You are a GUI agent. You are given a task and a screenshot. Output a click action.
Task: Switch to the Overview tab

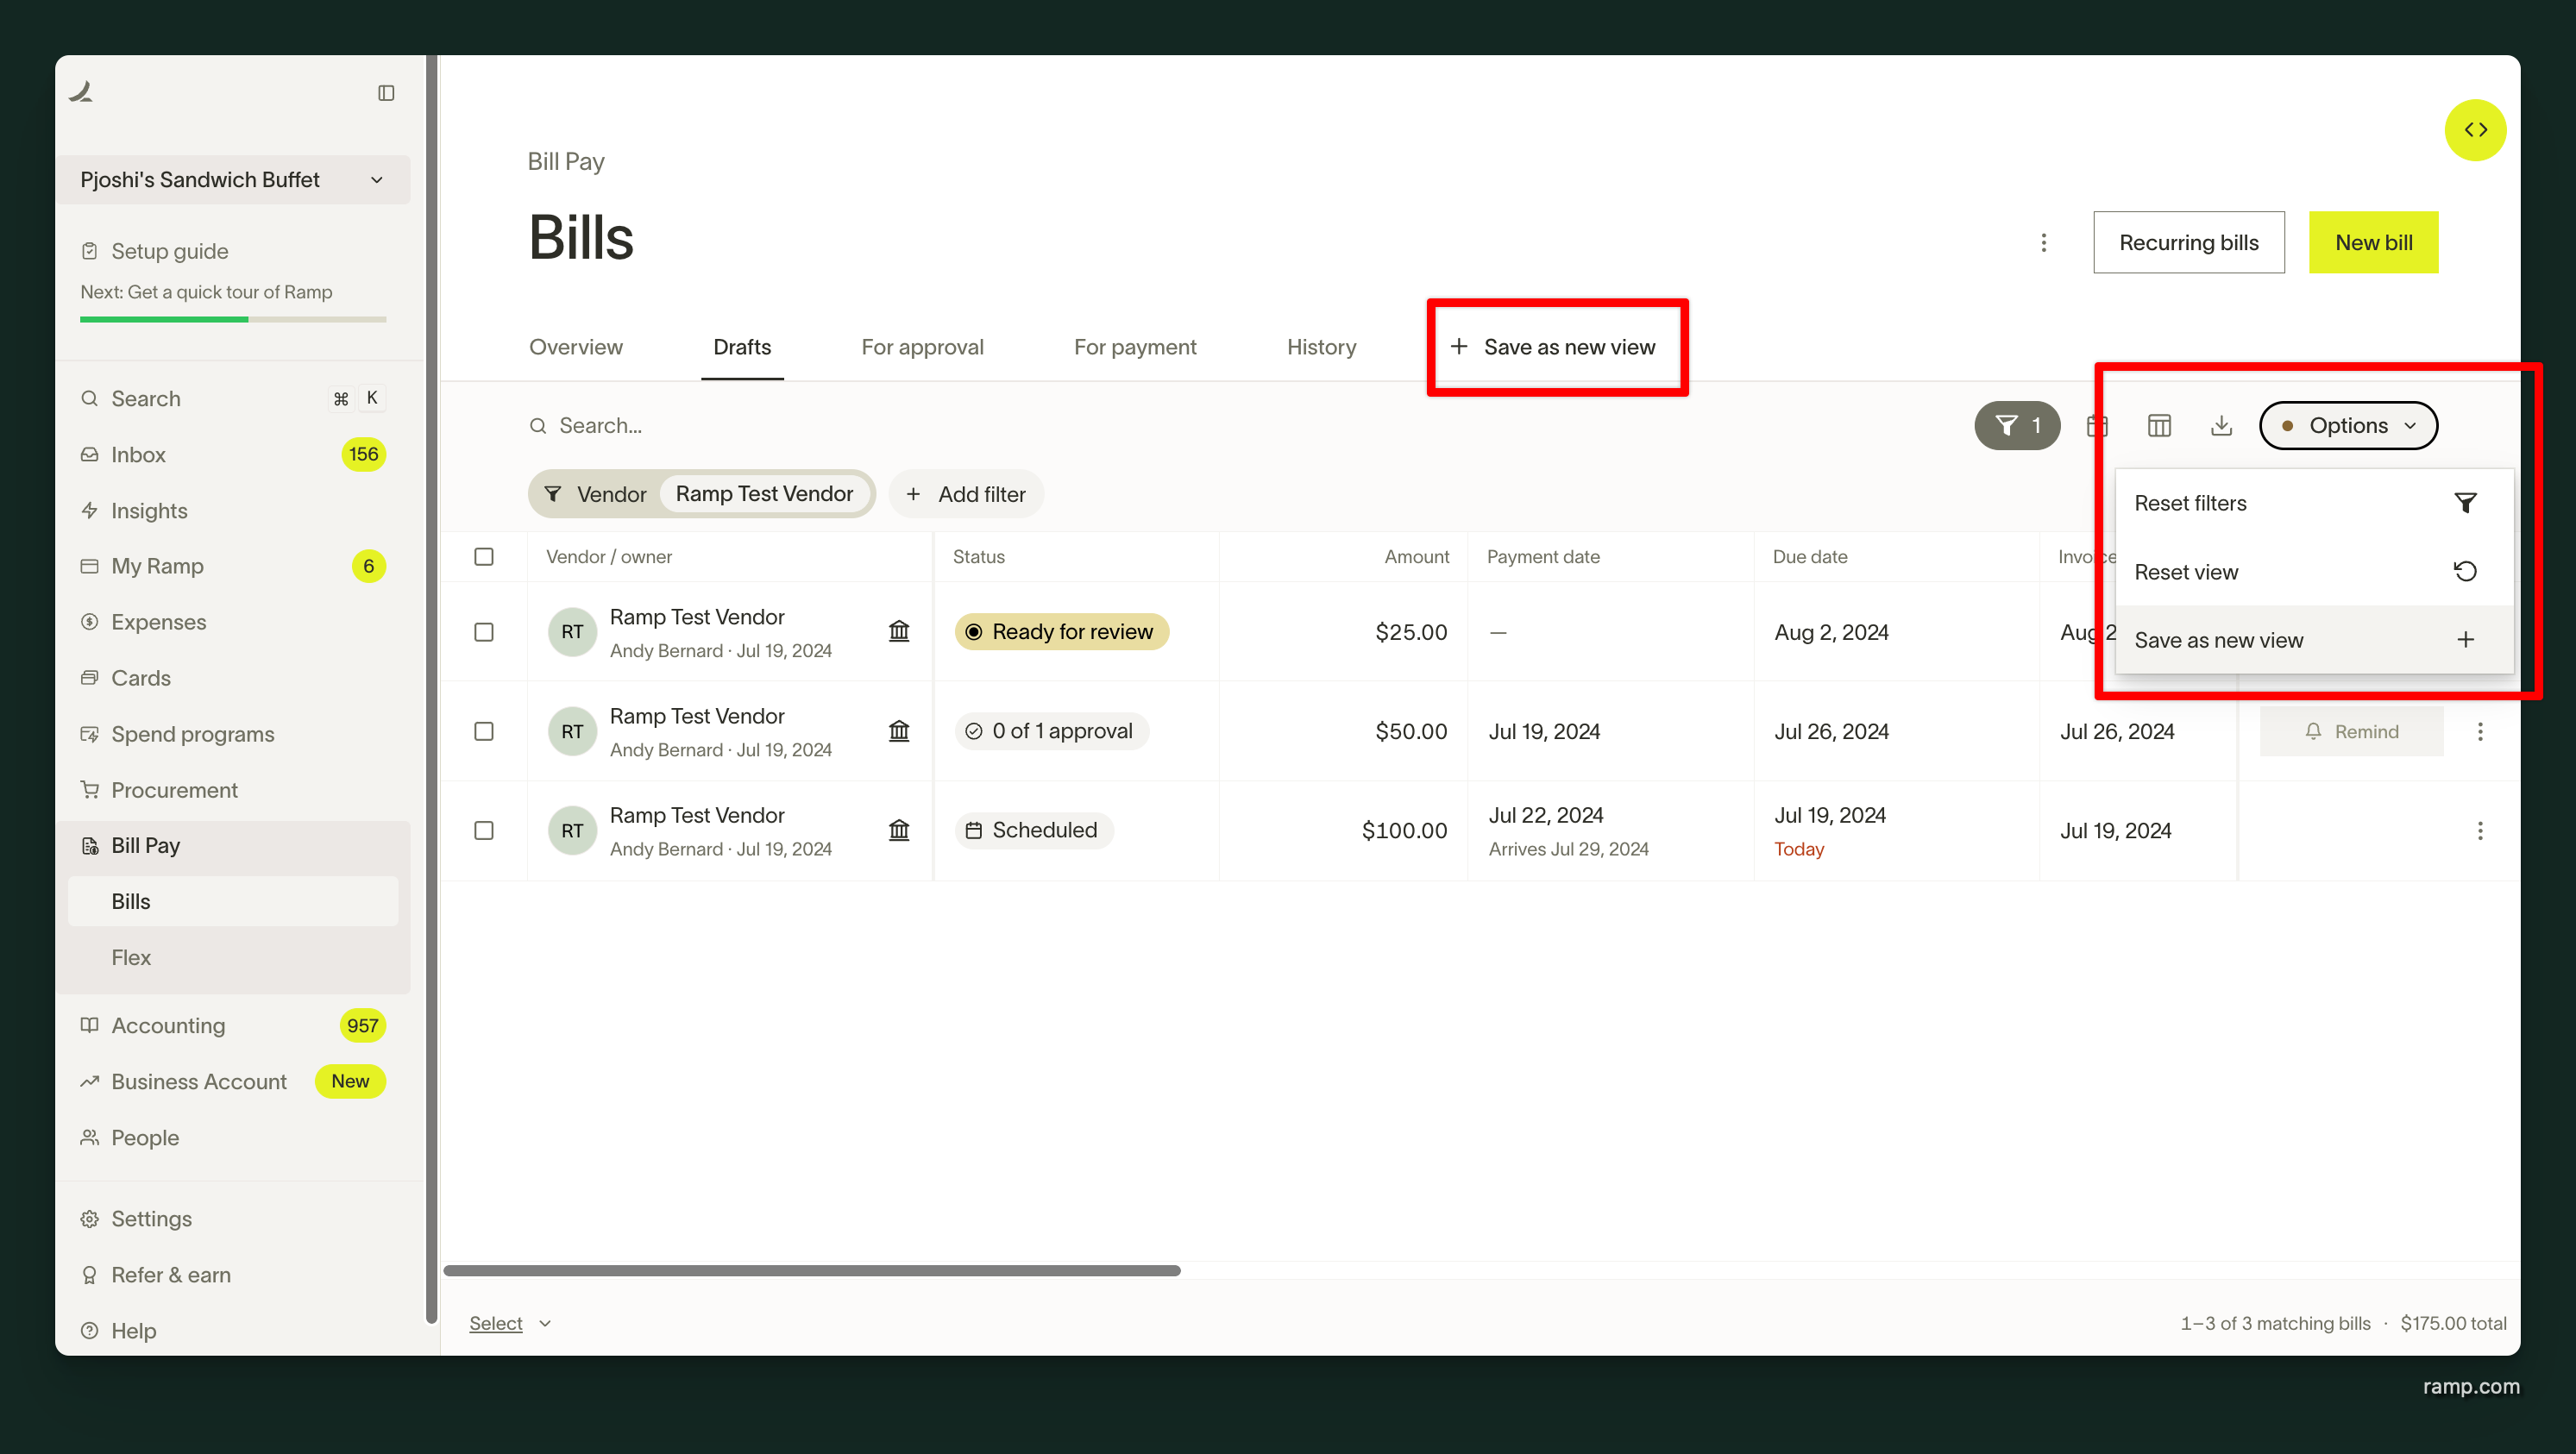tap(576, 347)
